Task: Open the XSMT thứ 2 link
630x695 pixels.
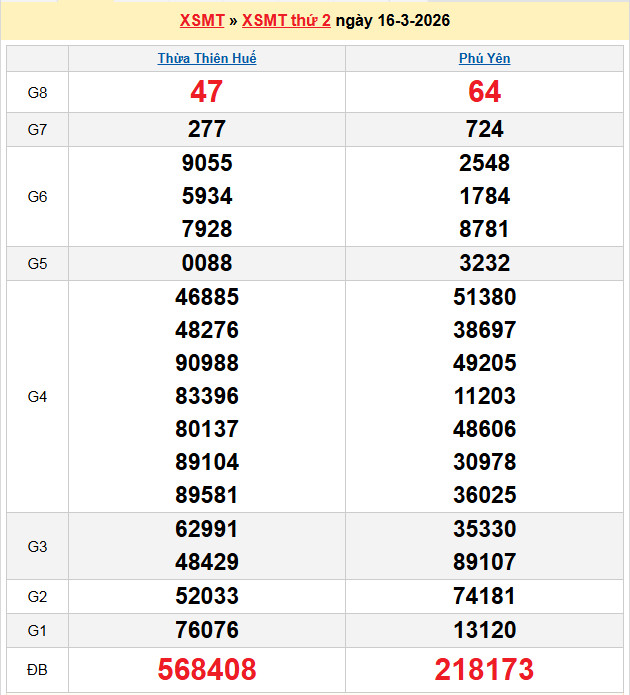Action: click(x=286, y=20)
